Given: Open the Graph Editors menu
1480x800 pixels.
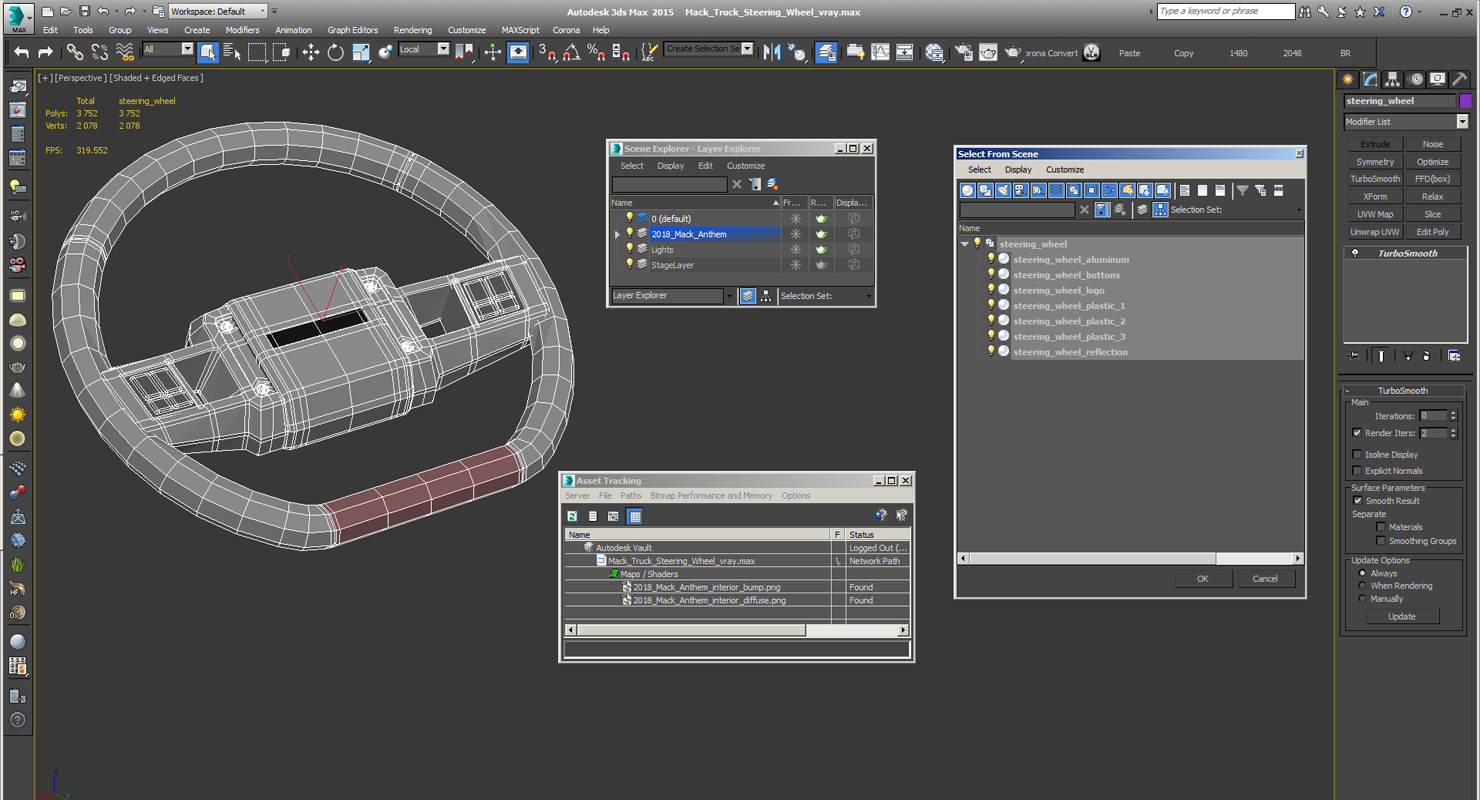Looking at the screenshot, I should pyautogui.click(x=353, y=30).
